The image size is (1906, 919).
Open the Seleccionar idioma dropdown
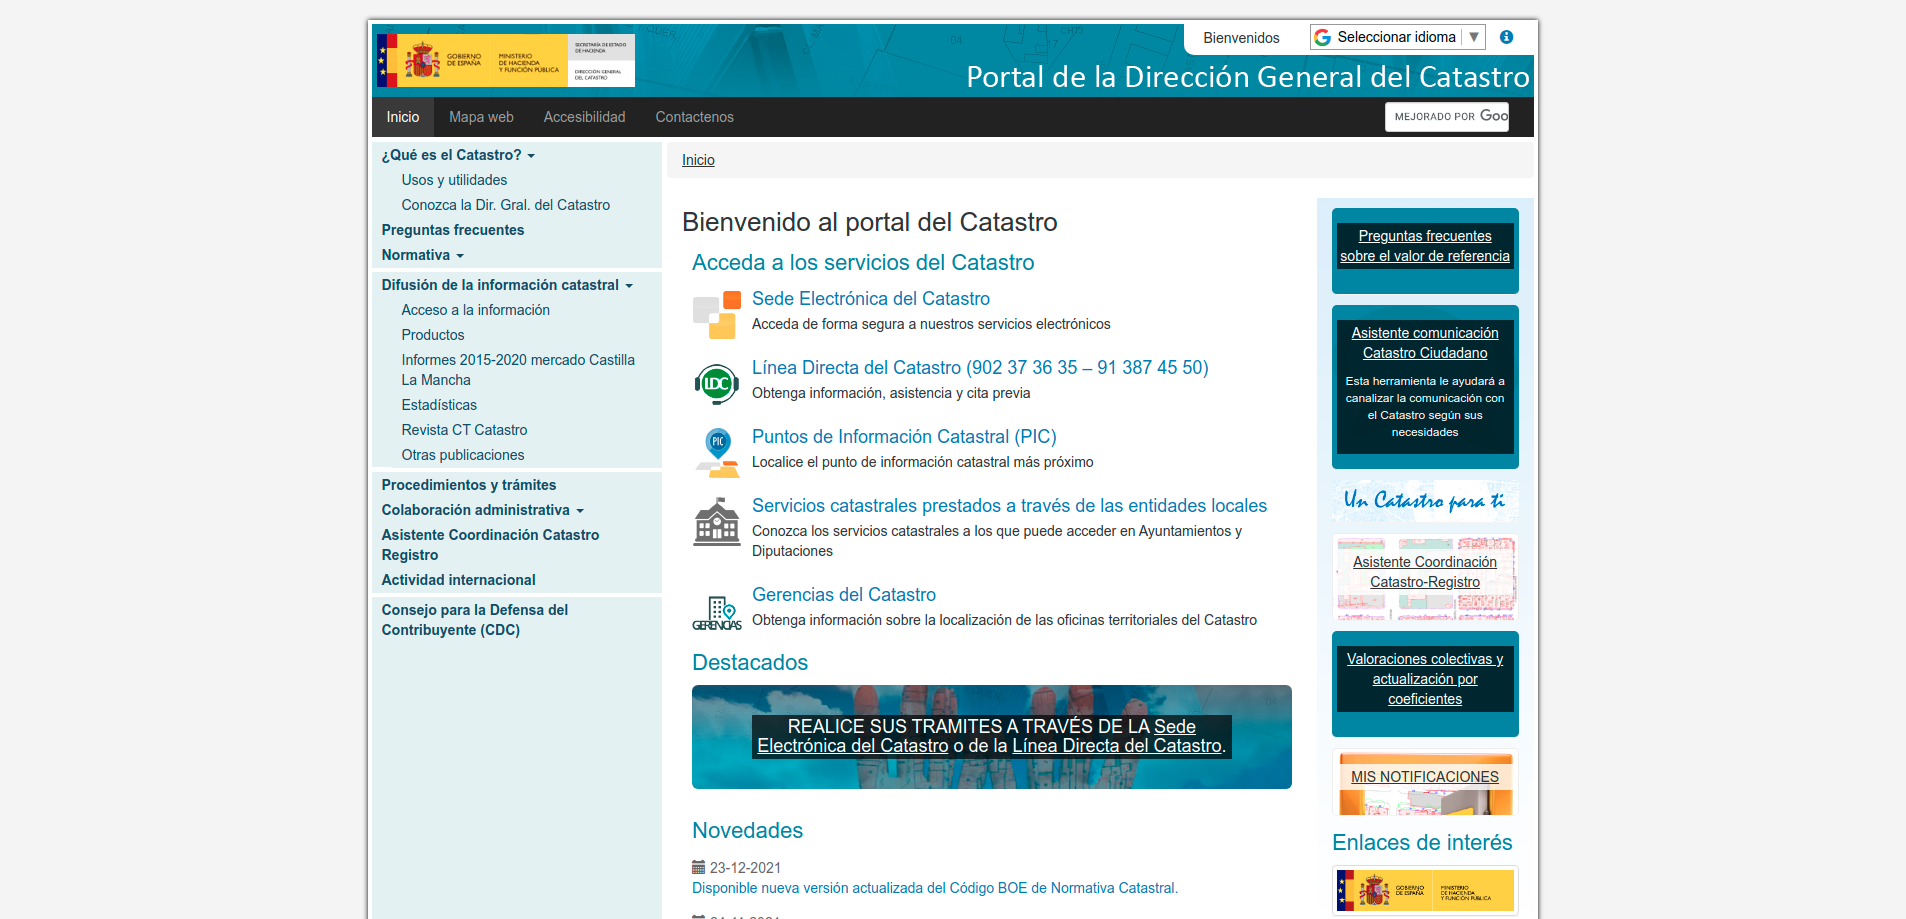point(1397,37)
